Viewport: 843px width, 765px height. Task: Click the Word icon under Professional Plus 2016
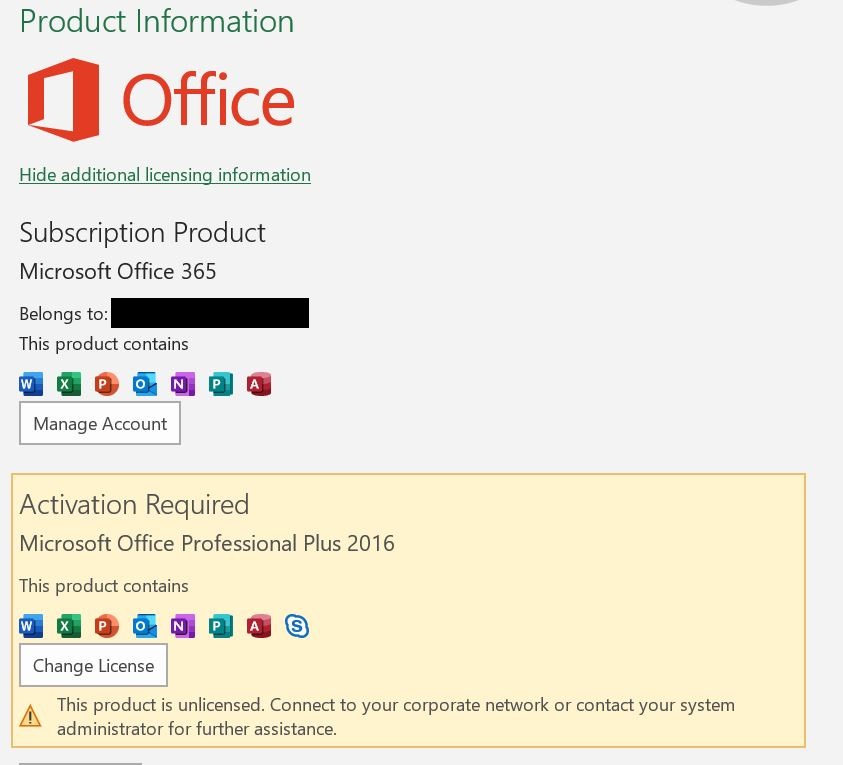[31, 626]
